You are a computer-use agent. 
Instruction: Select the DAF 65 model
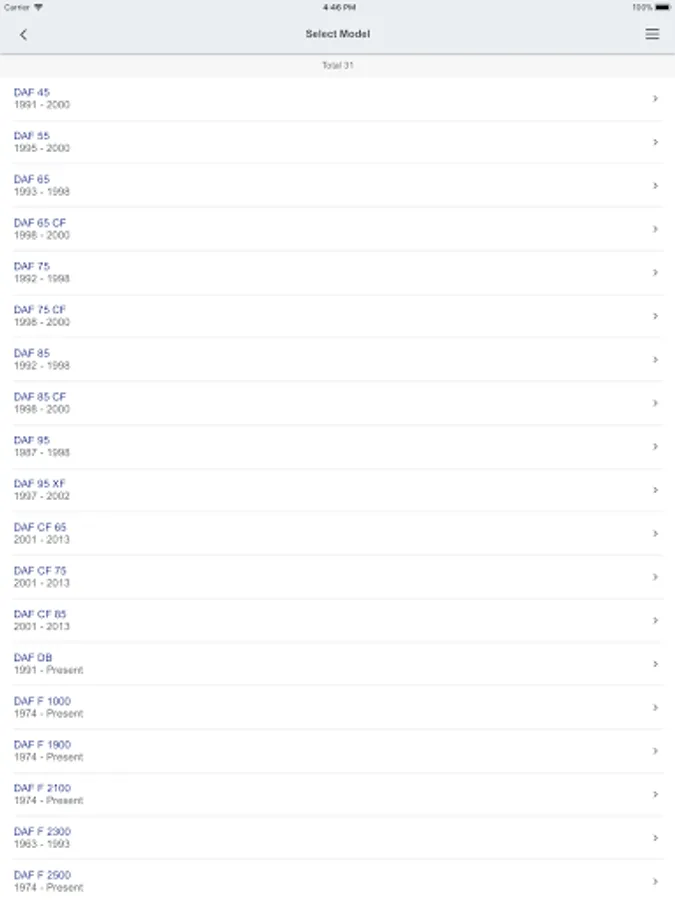point(338,185)
